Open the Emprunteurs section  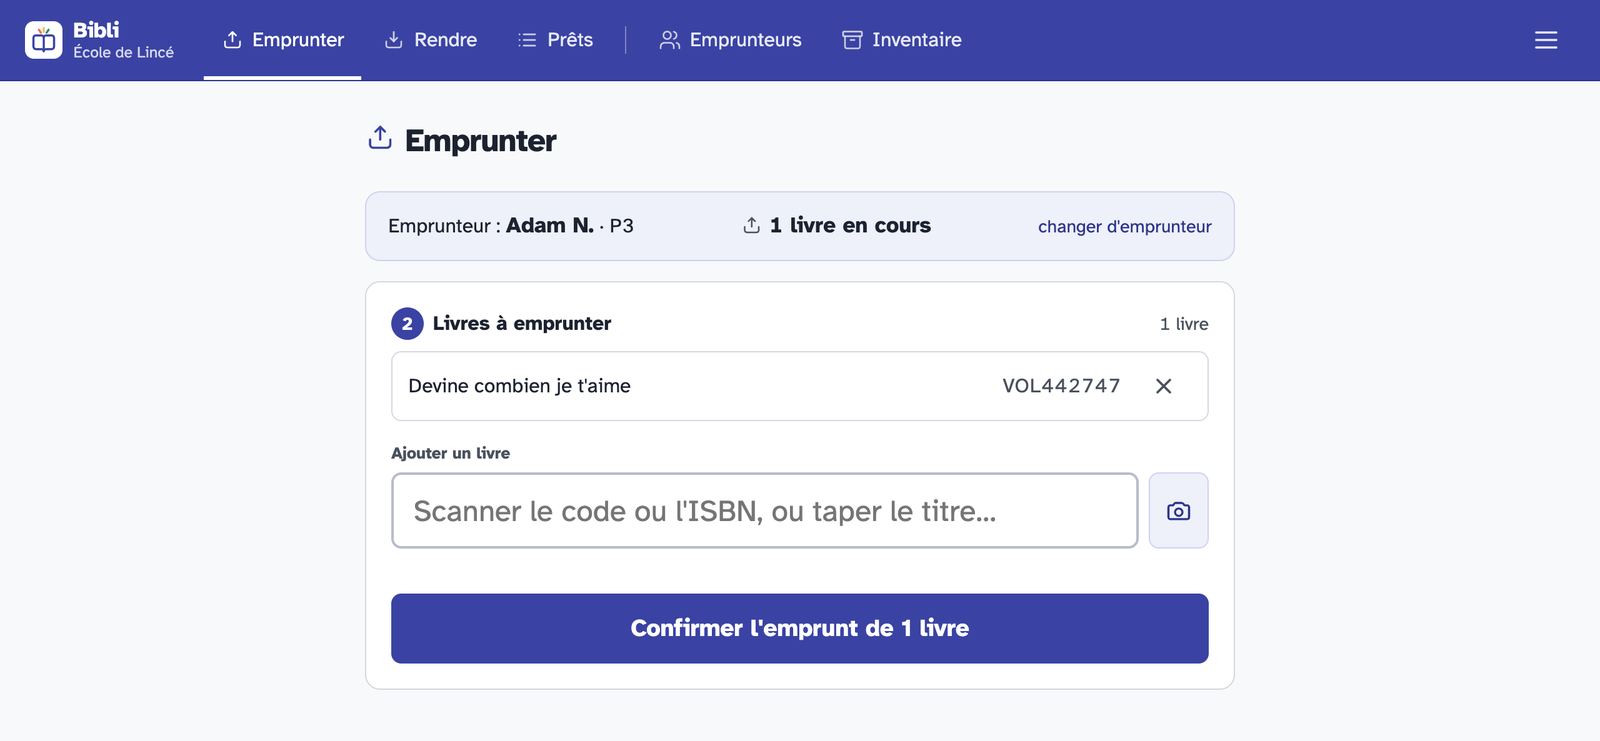[x=730, y=40]
